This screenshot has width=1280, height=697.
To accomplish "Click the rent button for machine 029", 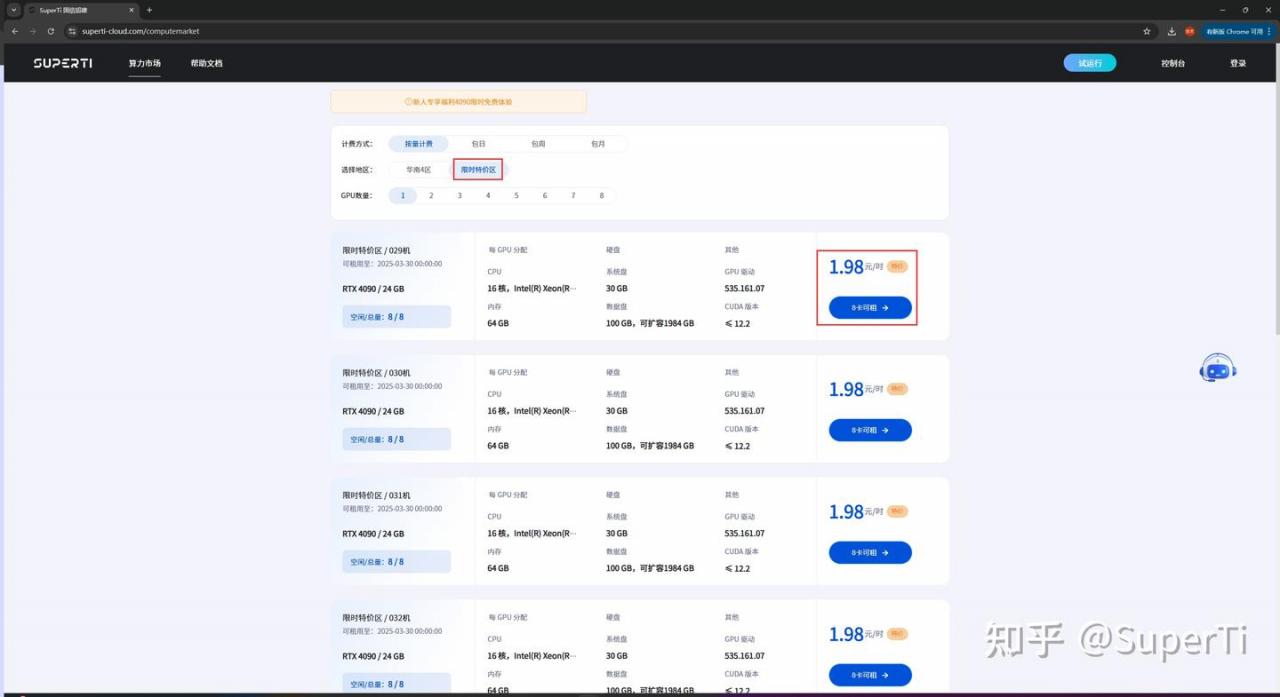I will click(x=870, y=308).
